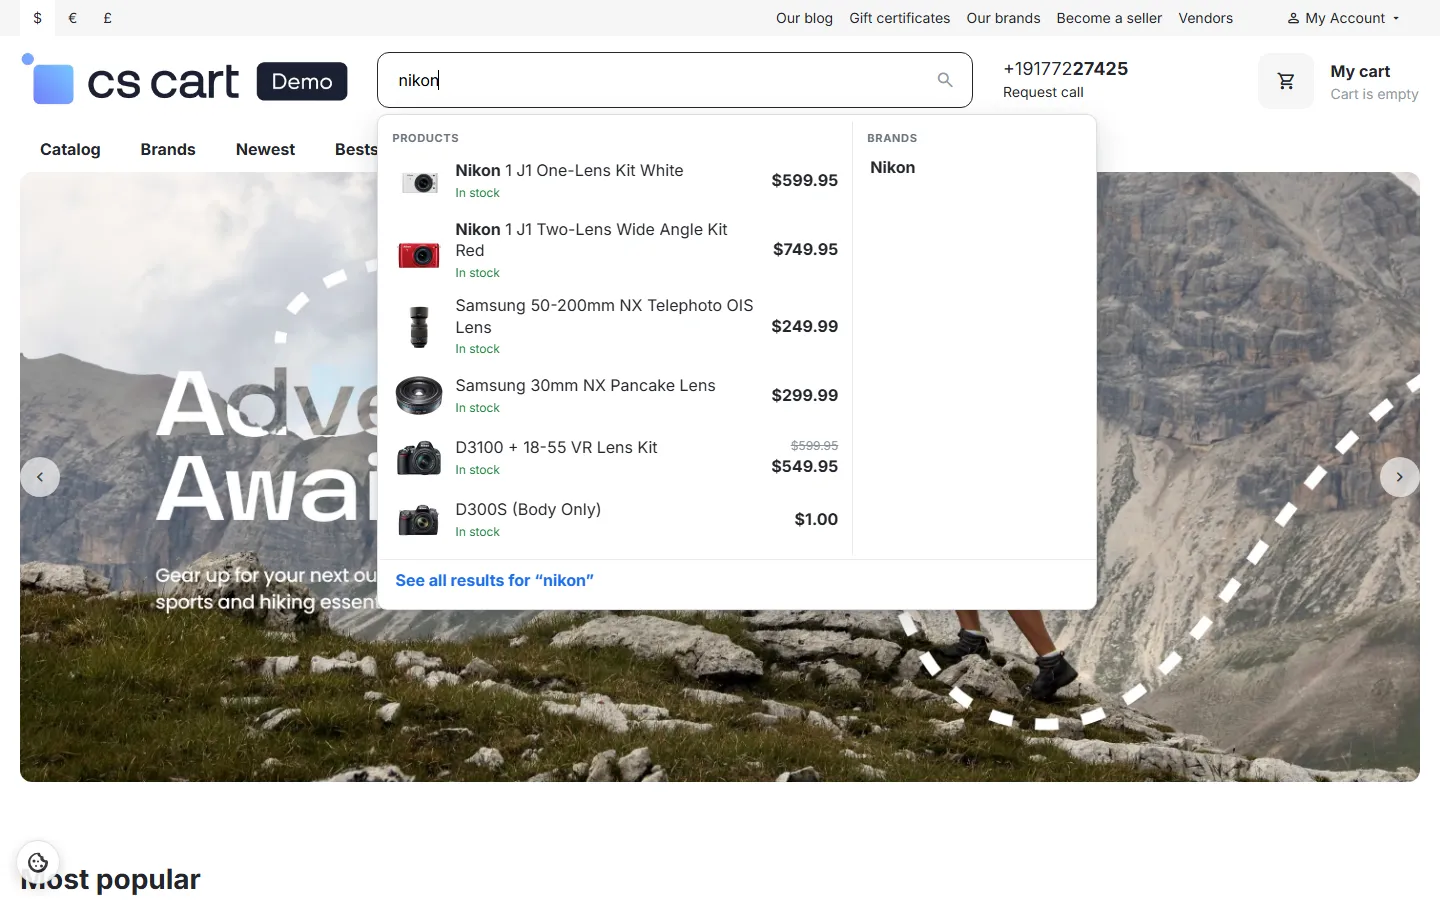Open Our brands link
The width and height of the screenshot is (1440, 900).
pyautogui.click(x=1003, y=18)
